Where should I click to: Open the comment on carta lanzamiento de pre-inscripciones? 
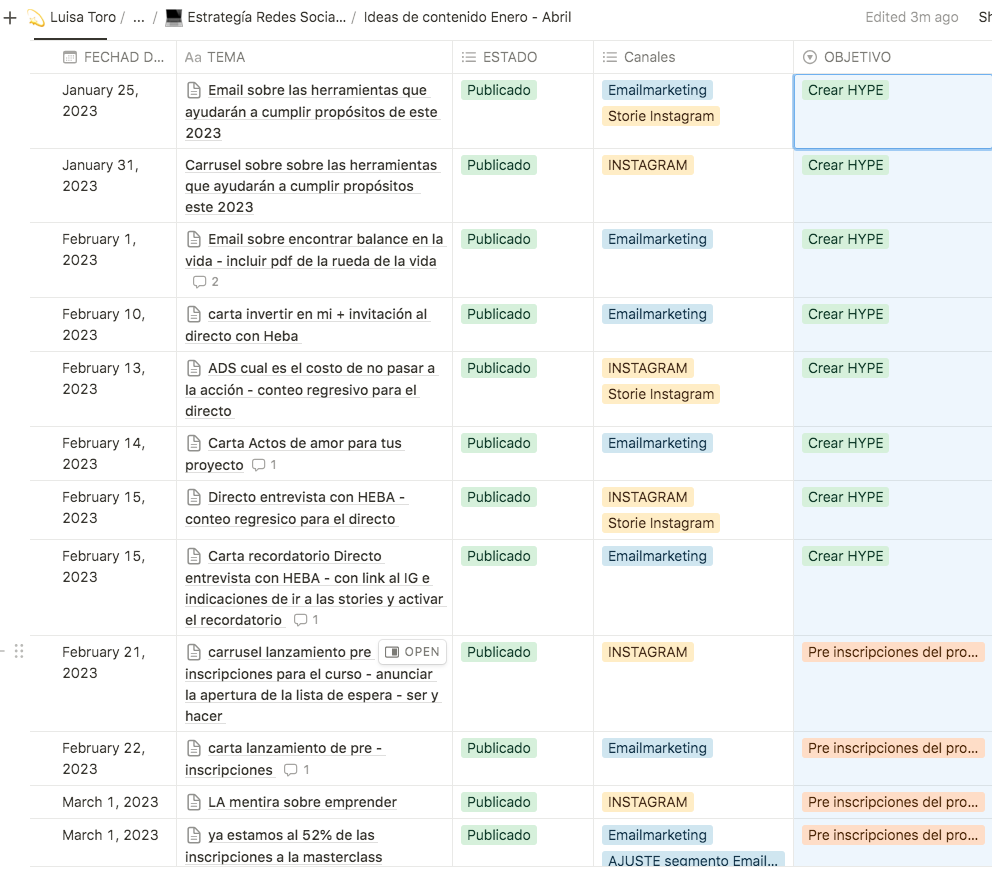coord(297,770)
